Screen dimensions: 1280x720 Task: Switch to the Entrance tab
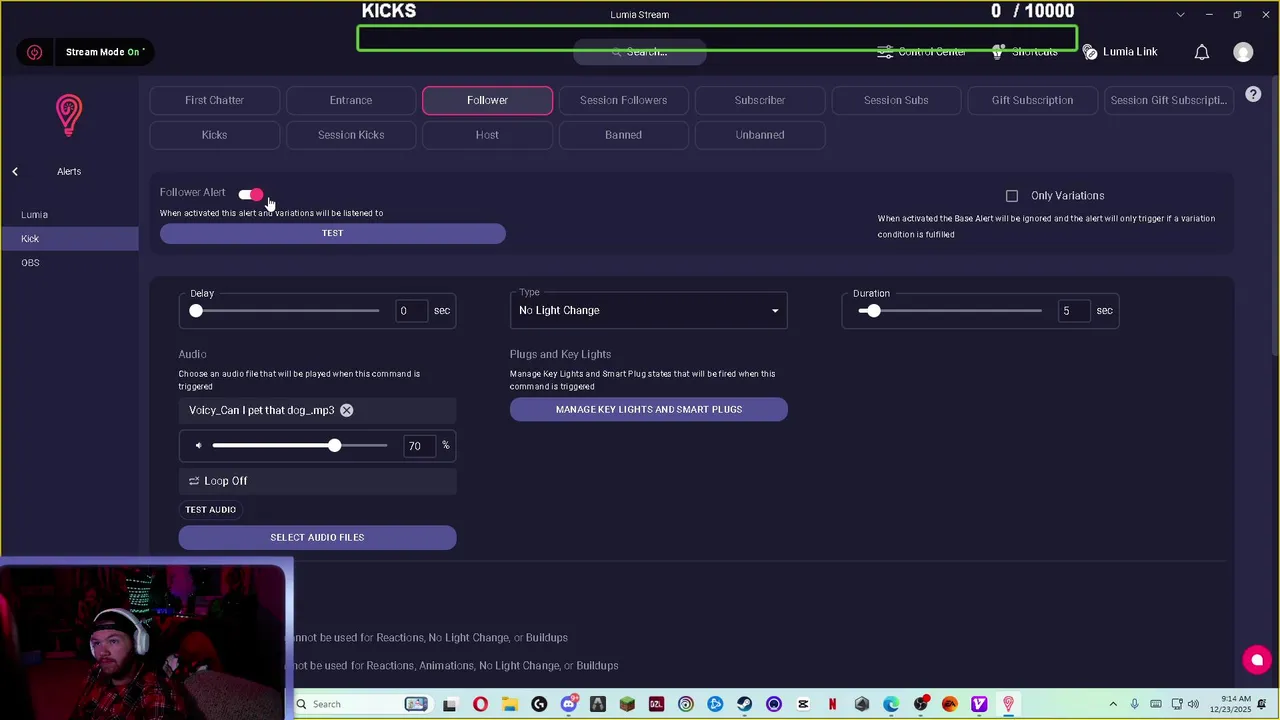pyautogui.click(x=351, y=100)
